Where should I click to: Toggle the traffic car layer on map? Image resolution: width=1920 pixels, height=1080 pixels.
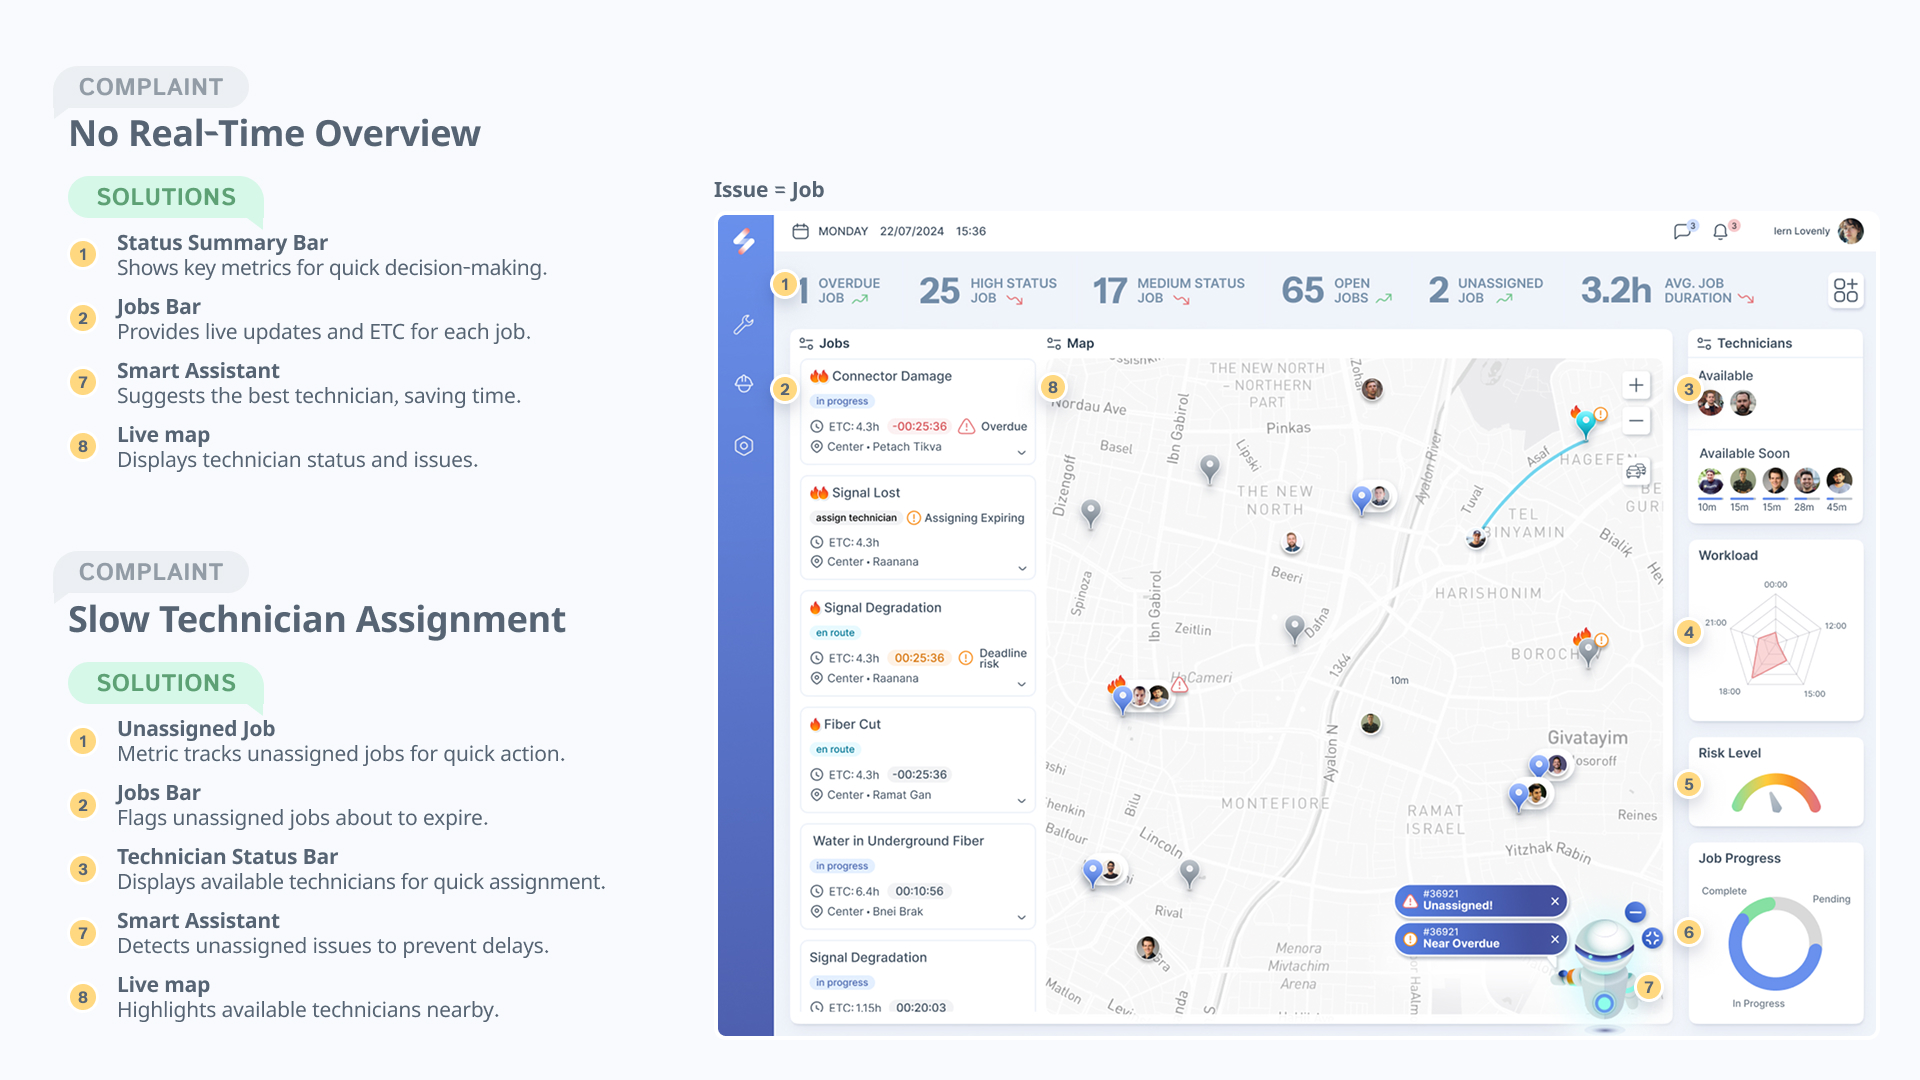[1636, 471]
